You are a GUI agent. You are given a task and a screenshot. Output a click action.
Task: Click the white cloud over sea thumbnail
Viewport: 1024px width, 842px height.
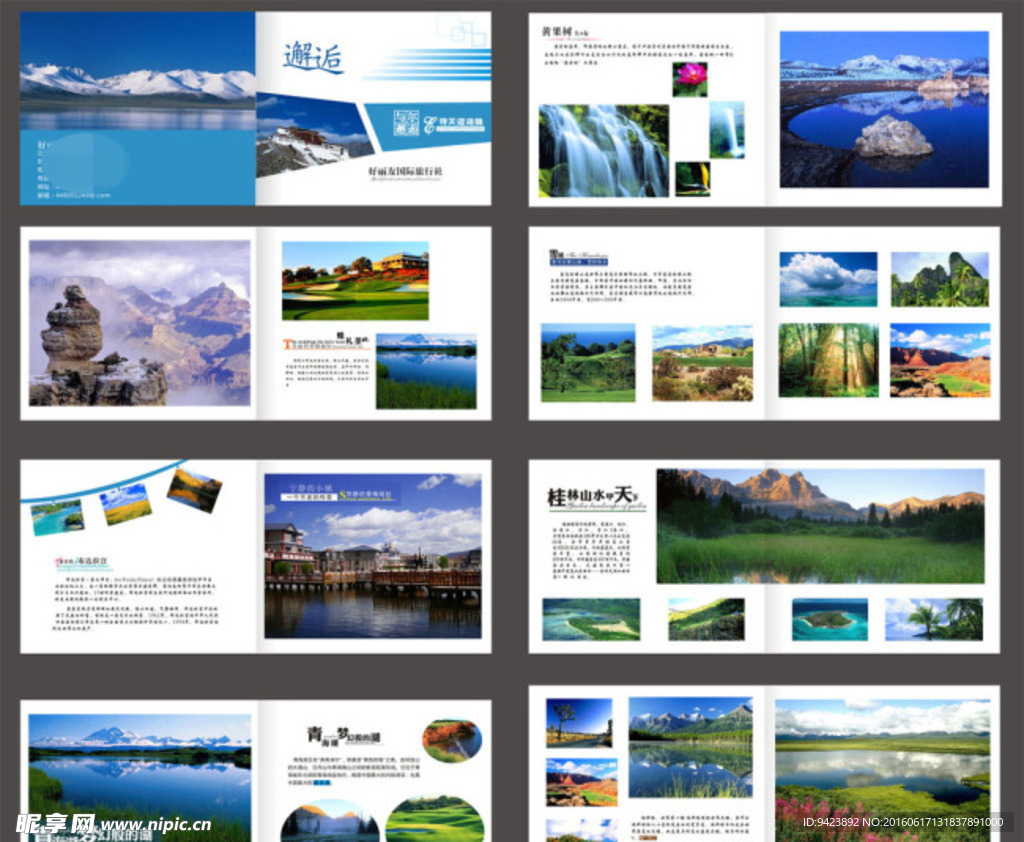[x=829, y=279]
